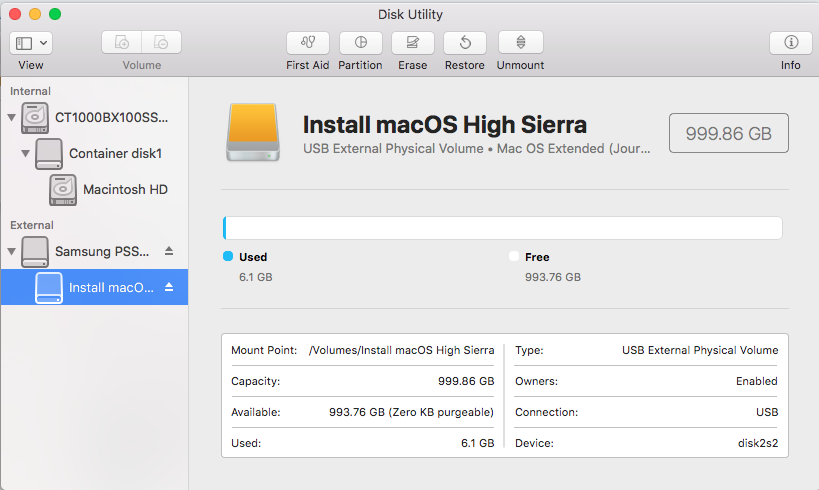819x490 pixels.
Task: Open the View sidebar dropdown
Action: tap(30, 43)
